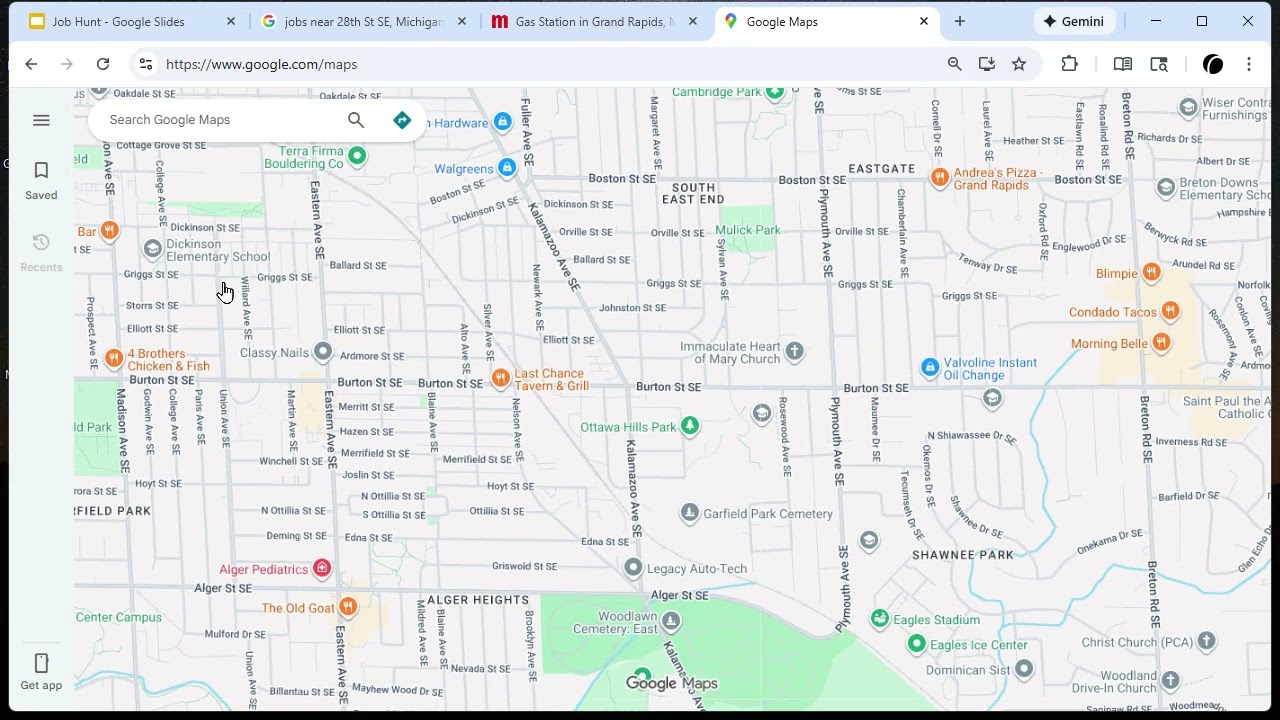Viewport: 1280px width, 720px height.
Task: Click the Last Chance Tavern & Grill pin
Action: [500, 378]
